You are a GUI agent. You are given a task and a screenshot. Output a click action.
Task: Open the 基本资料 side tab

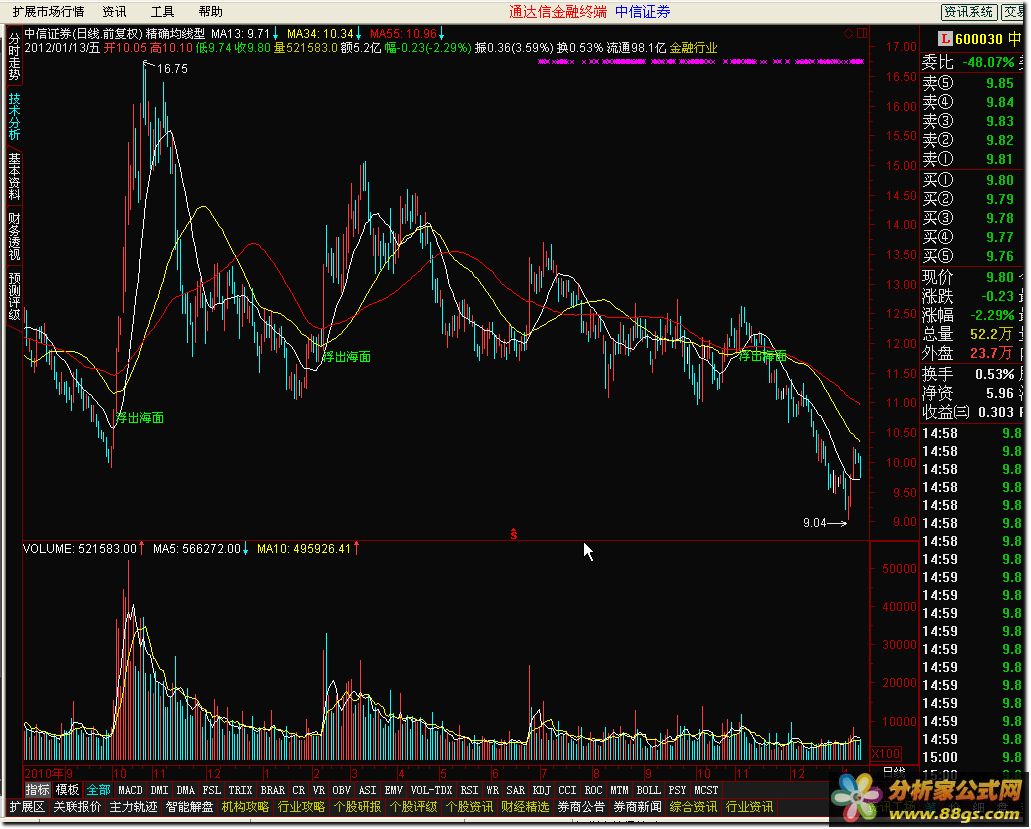[x=14, y=176]
